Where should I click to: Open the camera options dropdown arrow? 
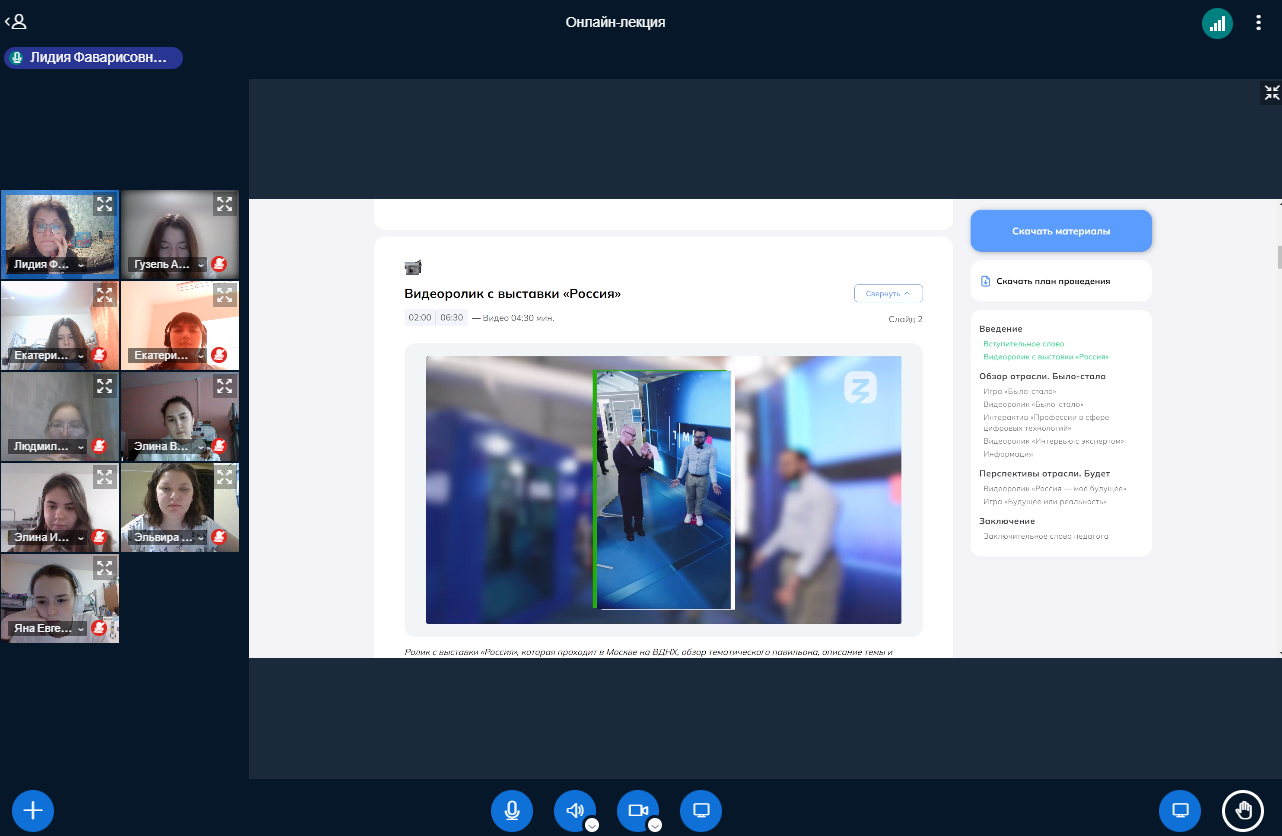pyautogui.click(x=655, y=825)
